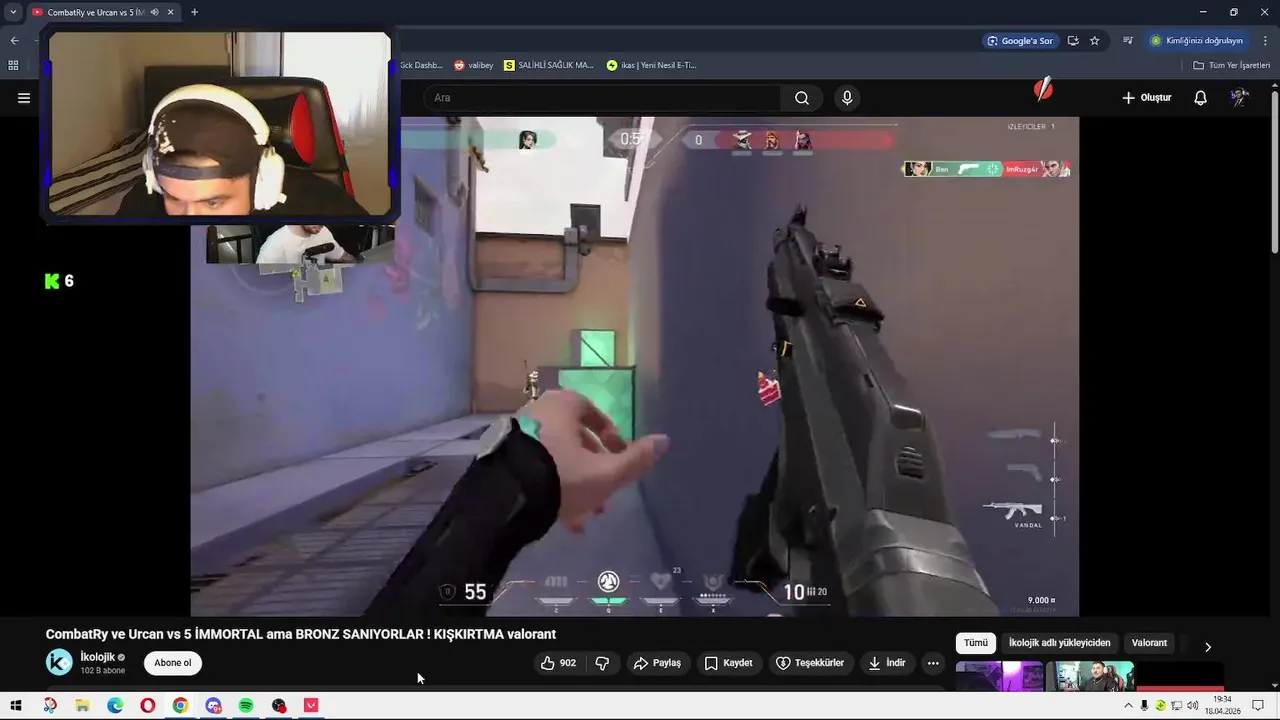Image resolution: width=1280 pixels, height=720 pixels.
Task: Open the YouTube account avatar menu
Action: (x=1240, y=98)
